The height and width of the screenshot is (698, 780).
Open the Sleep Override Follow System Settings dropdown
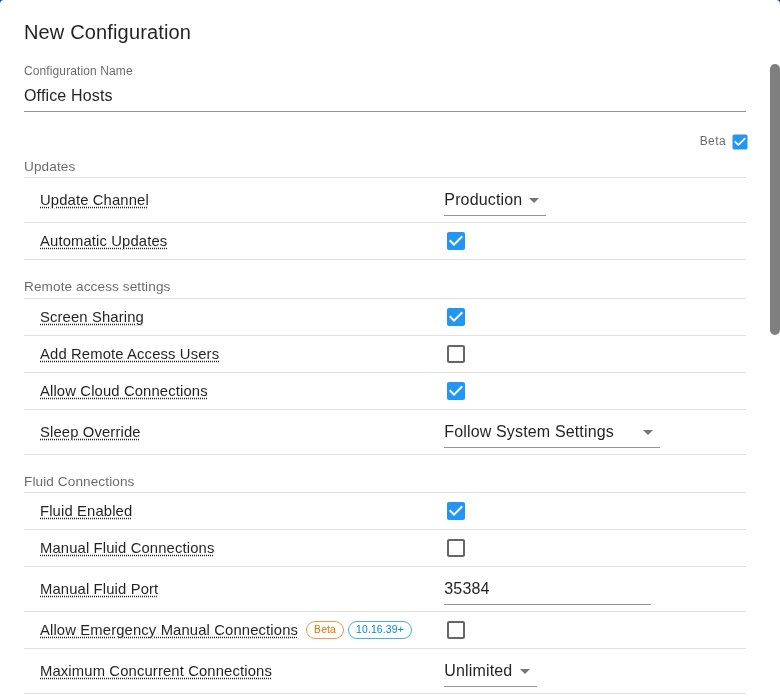pos(552,432)
